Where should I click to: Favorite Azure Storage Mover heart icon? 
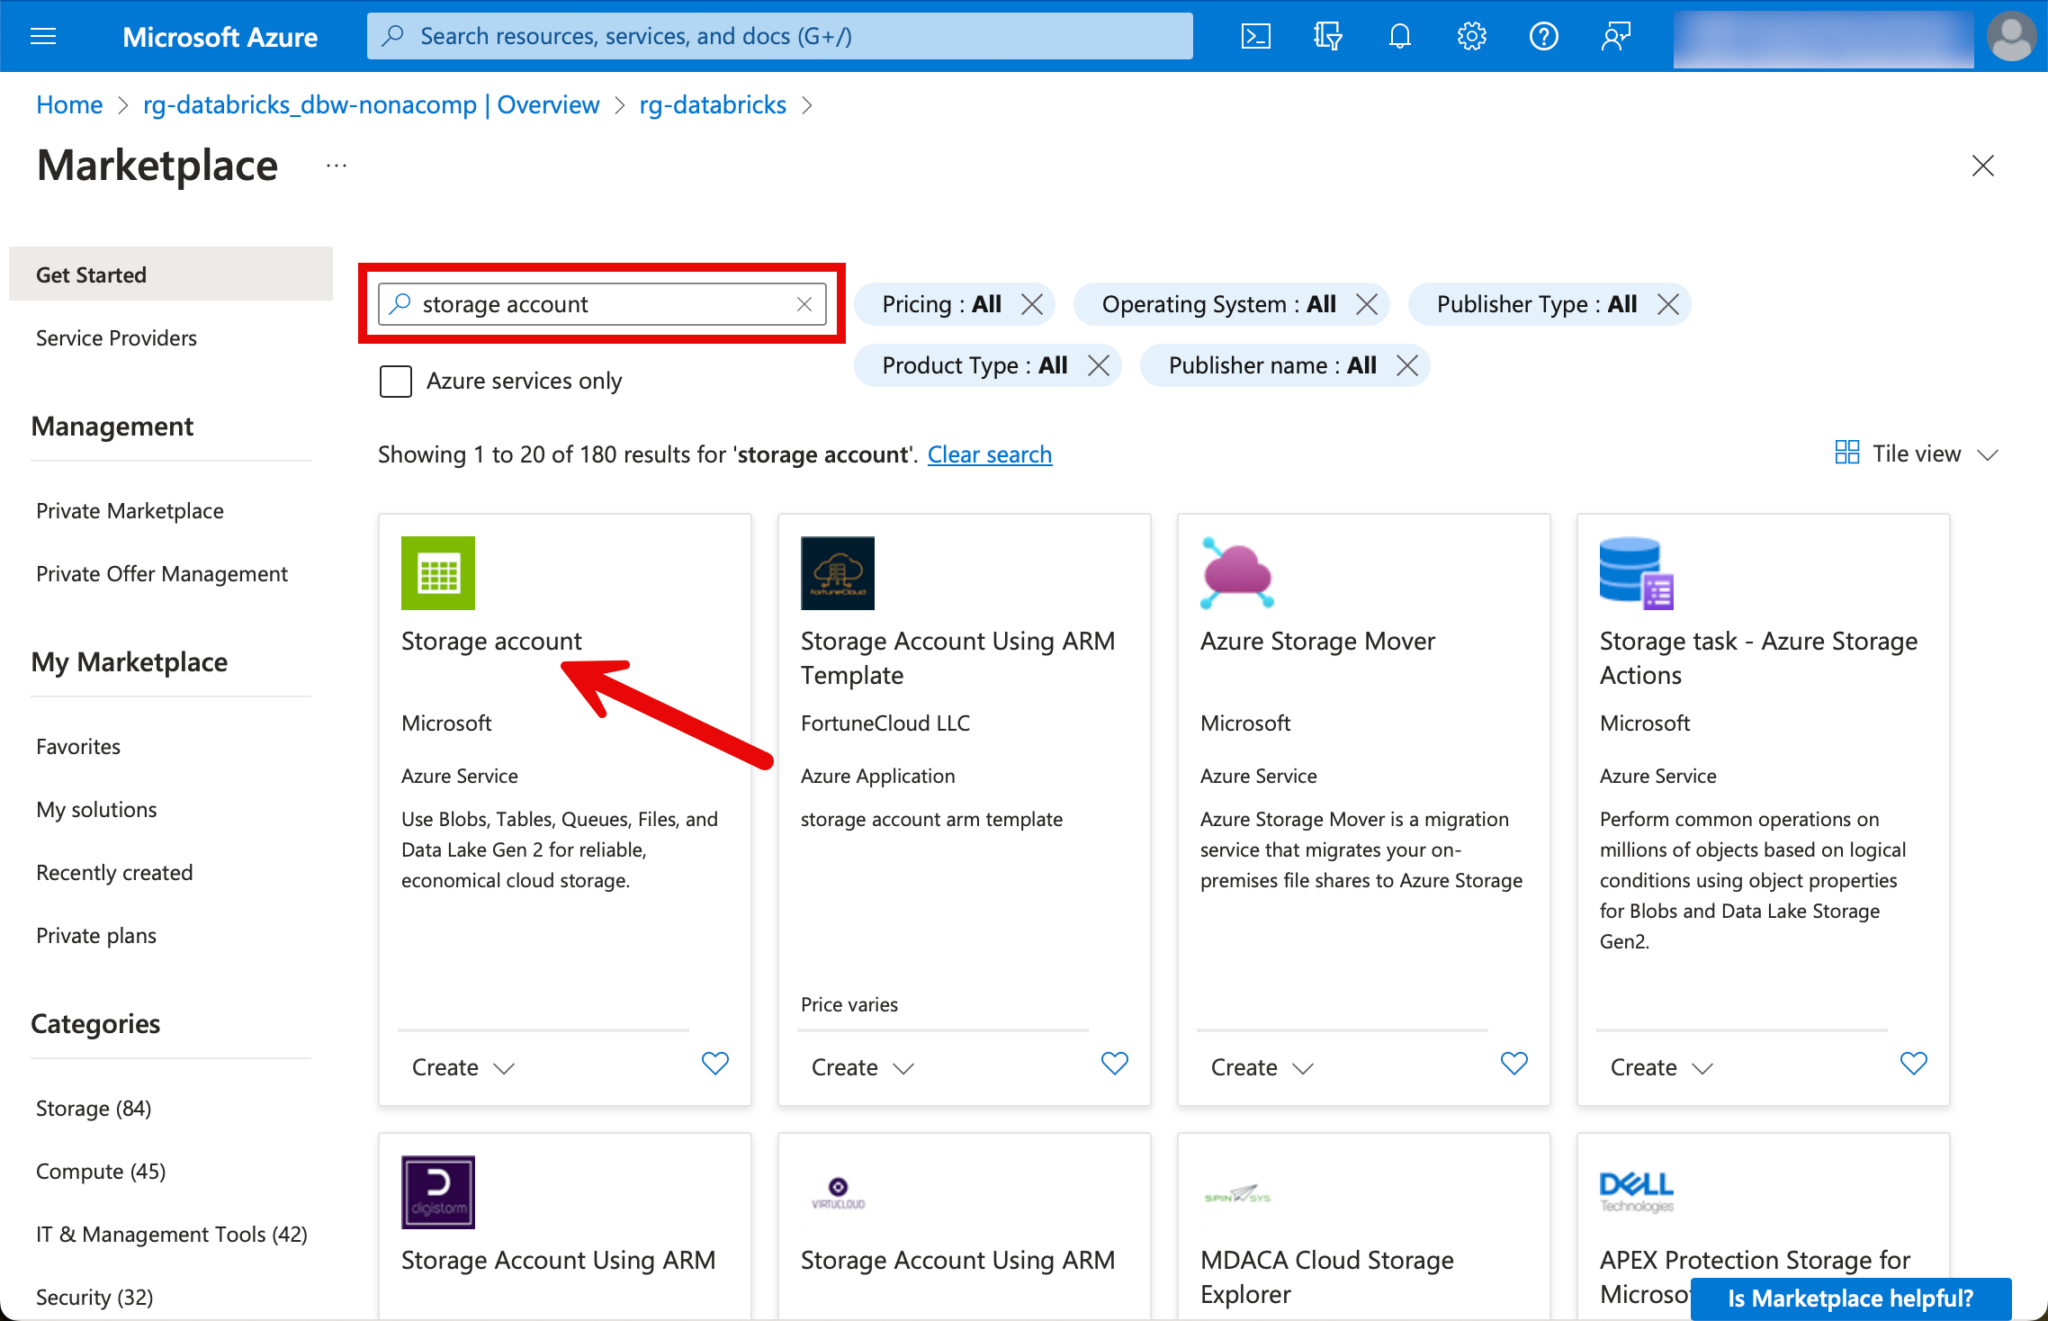(1514, 1063)
